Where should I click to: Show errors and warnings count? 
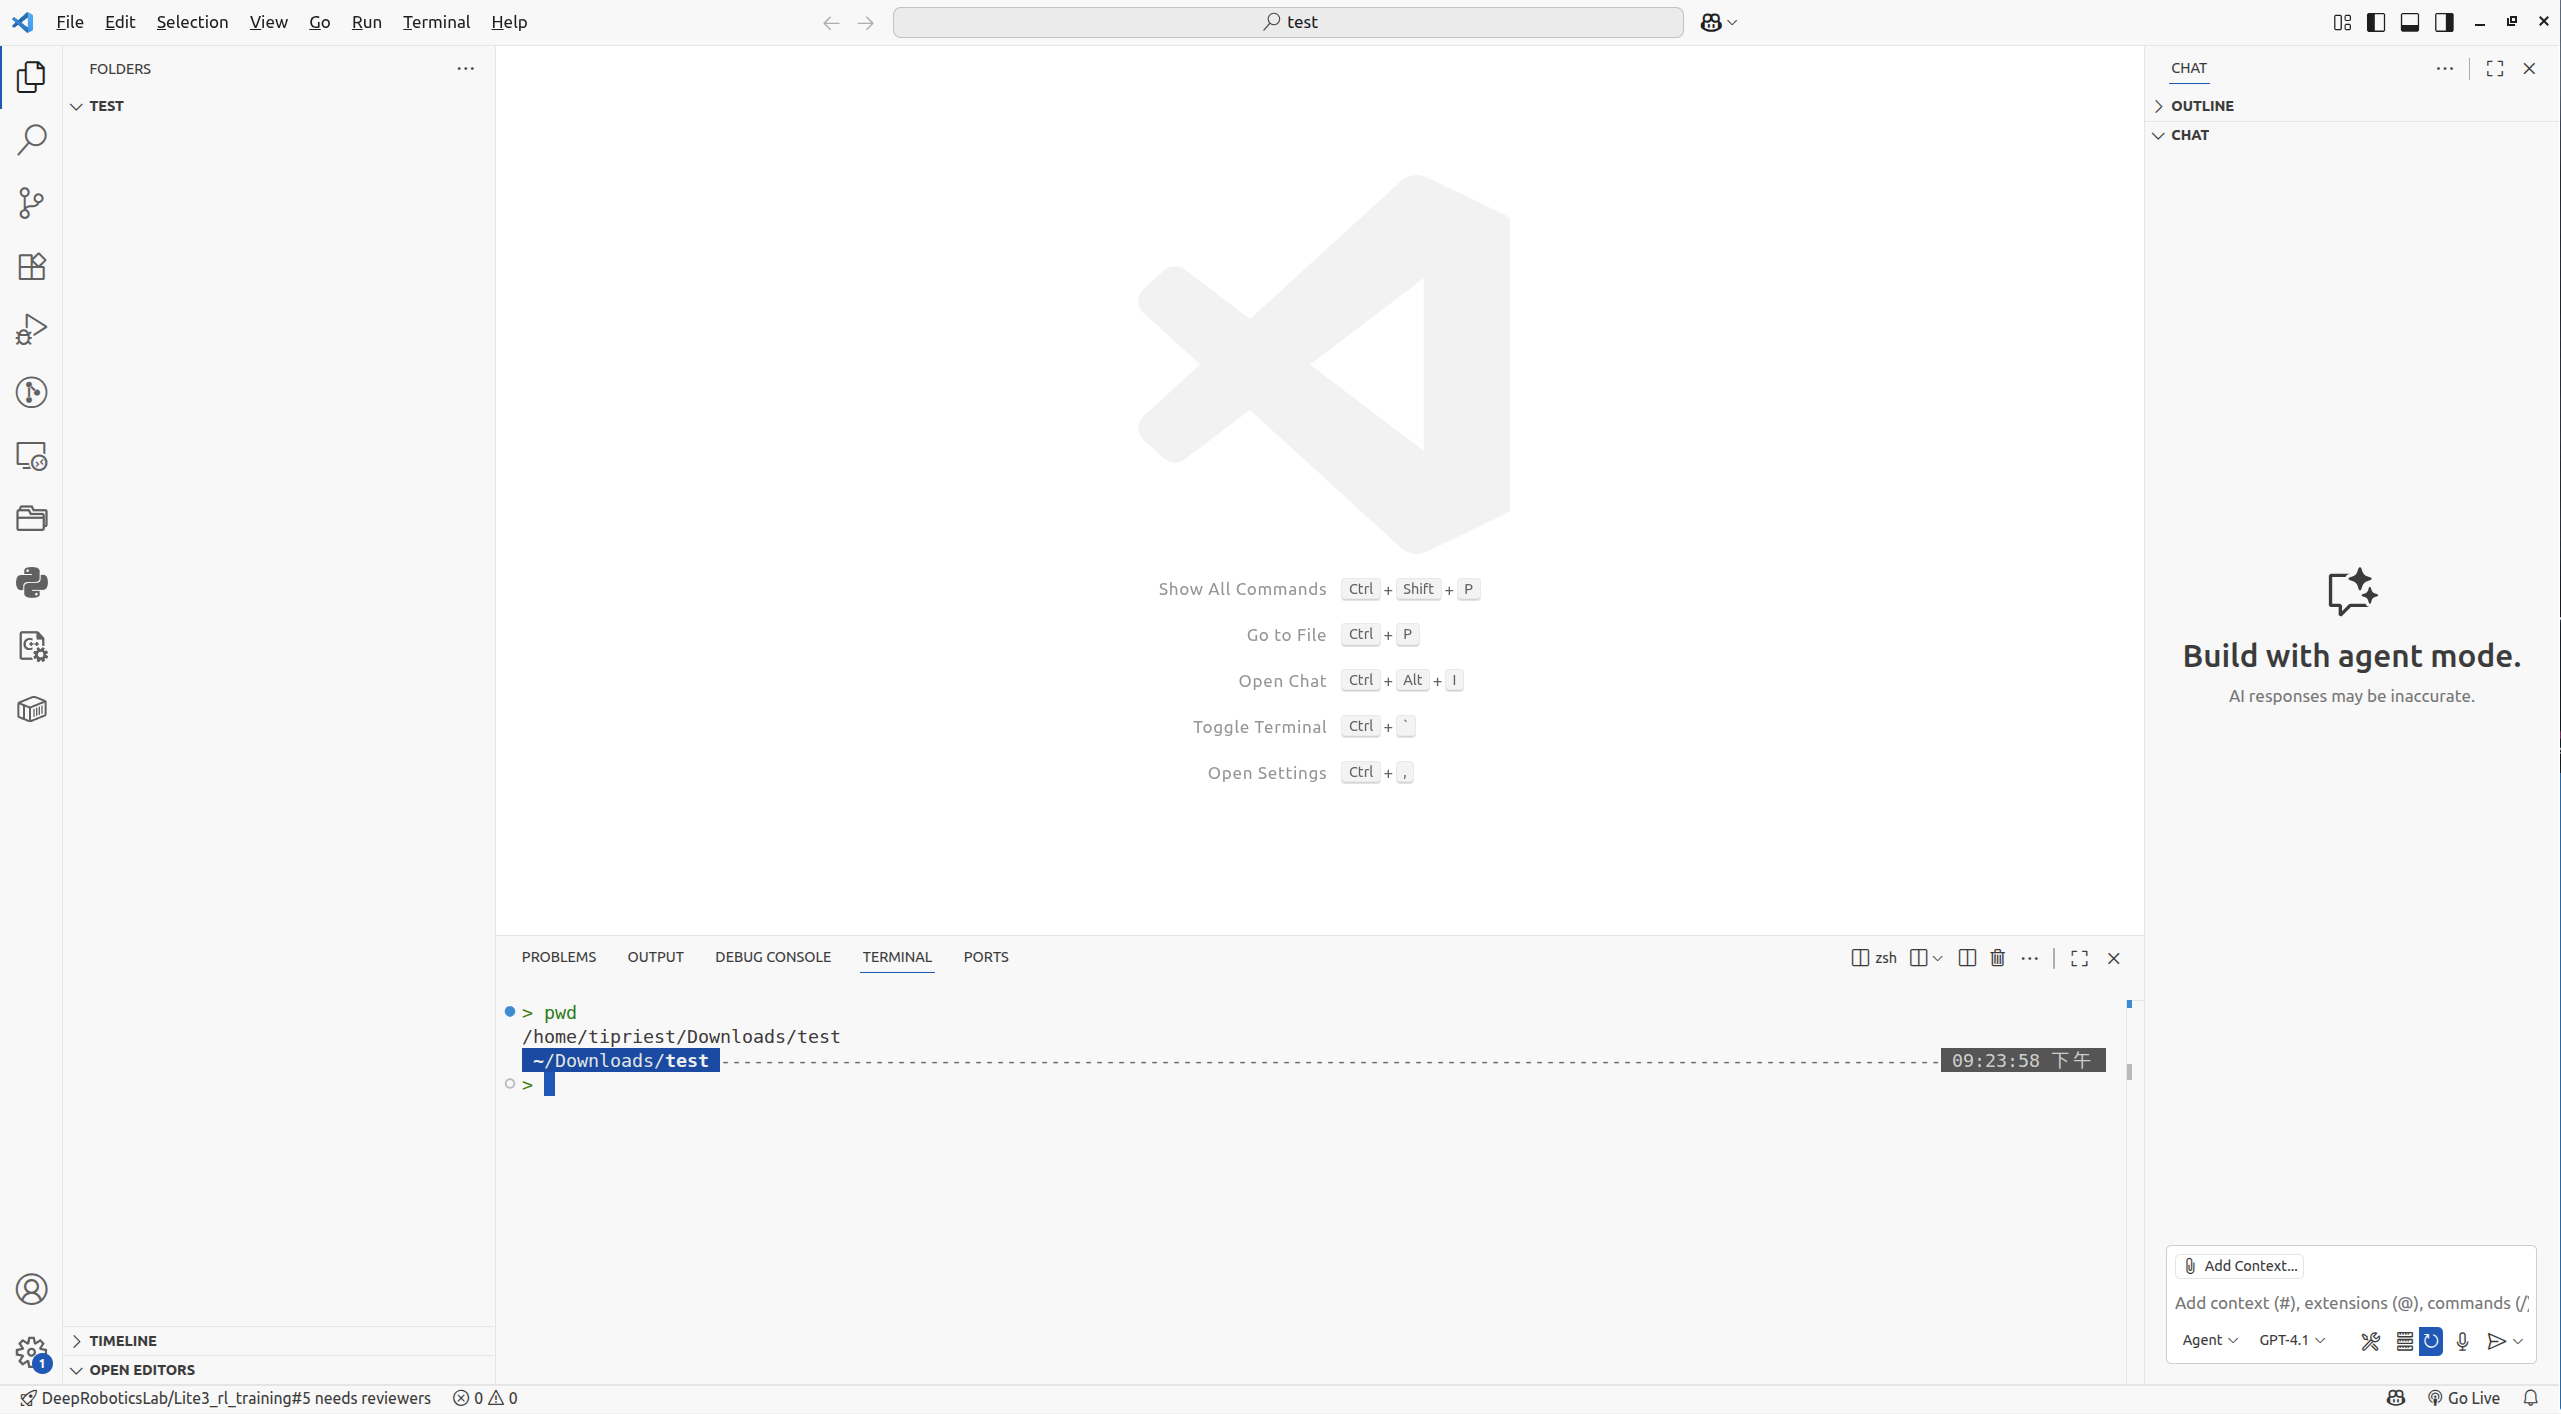coord(485,1398)
